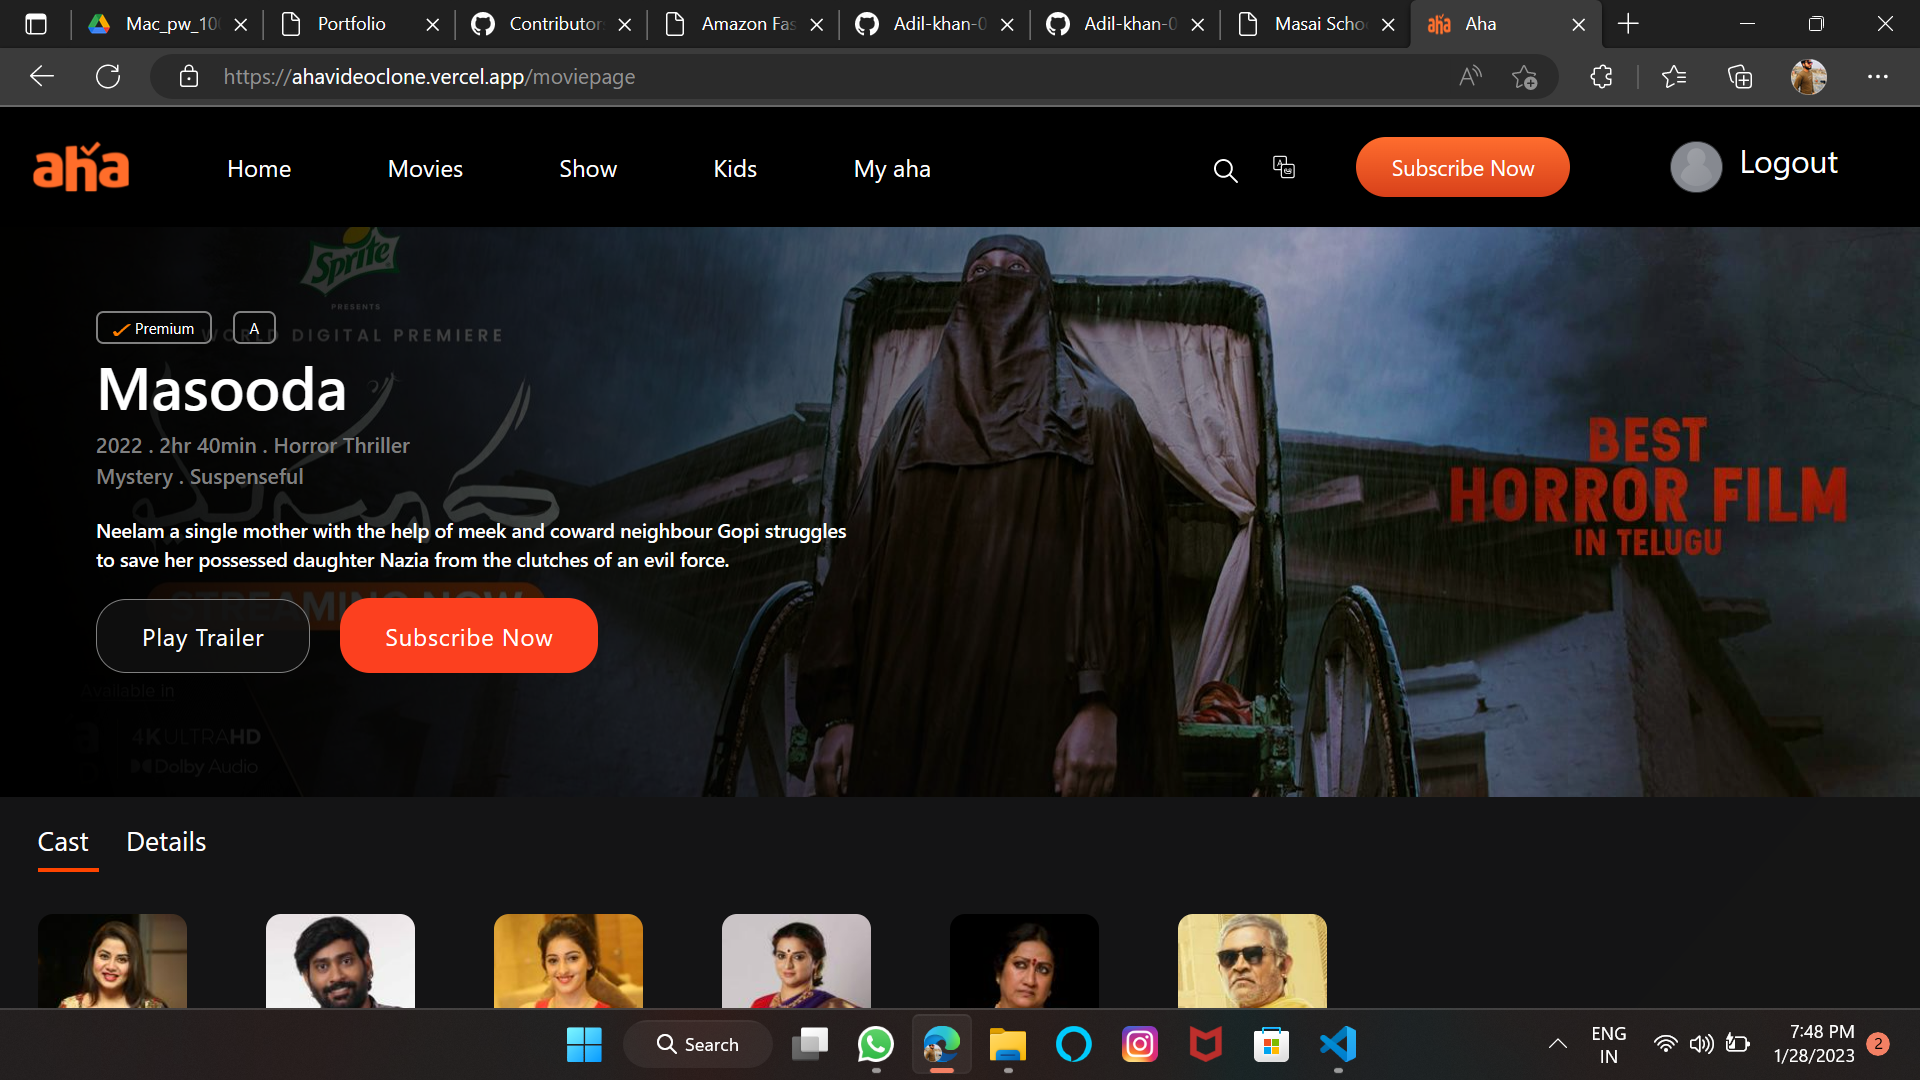The width and height of the screenshot is (1920, 1080).
Task: Open the search icon in the navbar
Action: pyautogui.click(x=1225, y=170)
